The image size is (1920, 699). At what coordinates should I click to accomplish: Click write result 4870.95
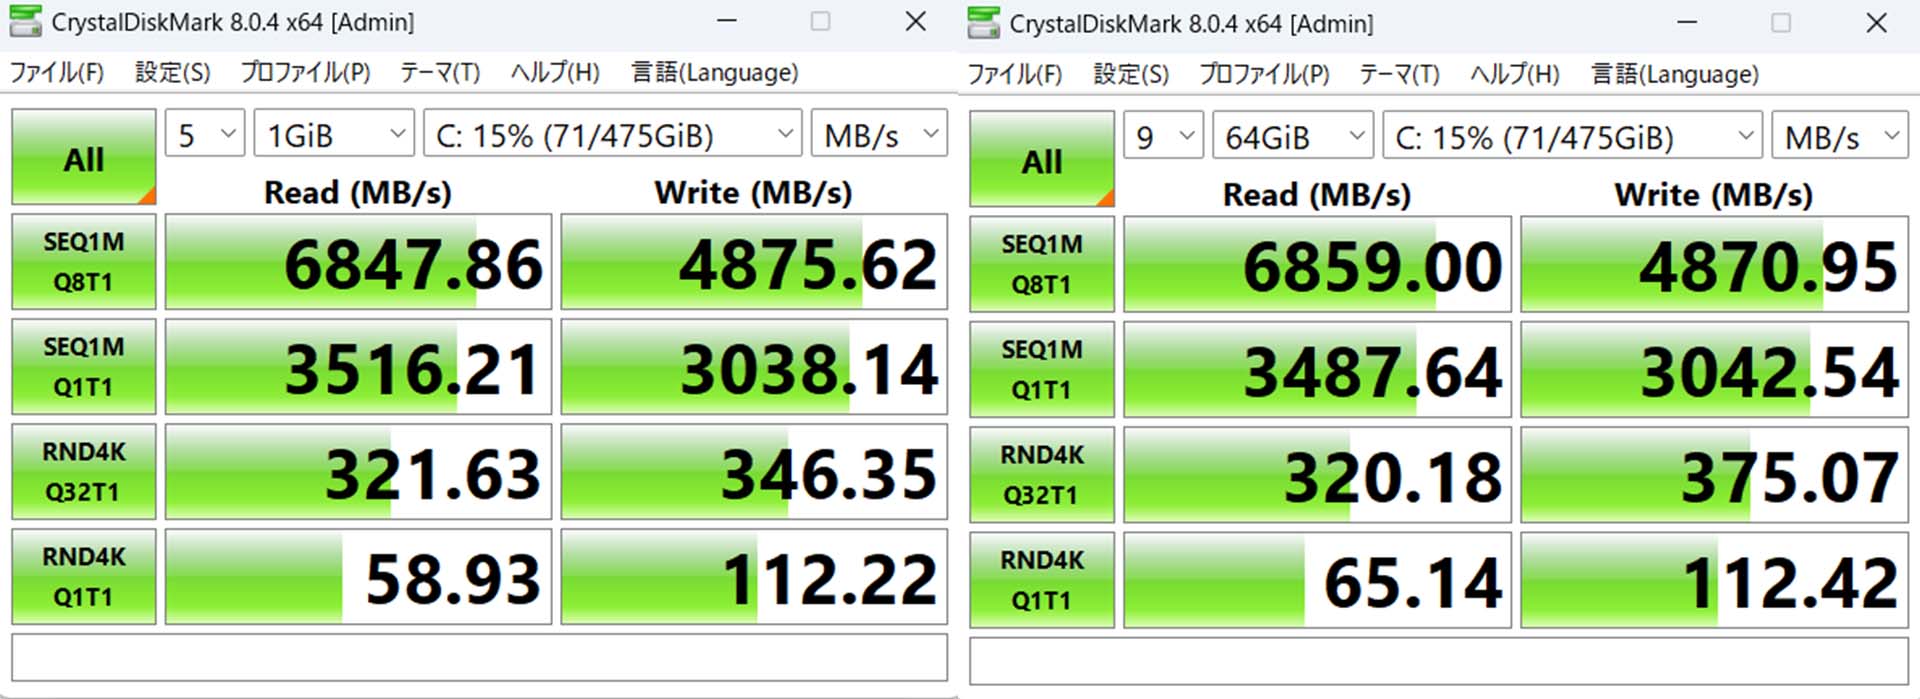1714,264
